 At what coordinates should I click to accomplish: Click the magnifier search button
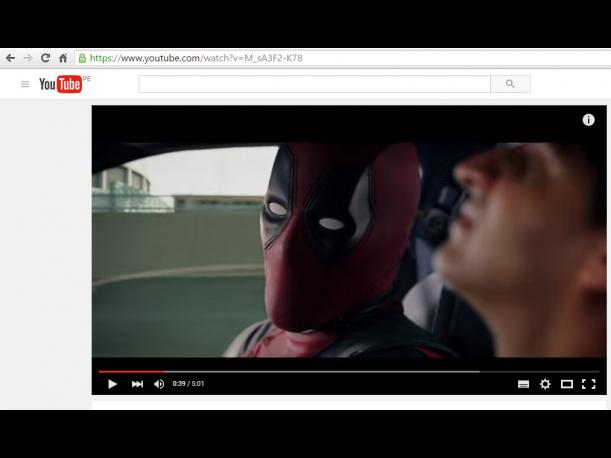(x=510, y=84)
